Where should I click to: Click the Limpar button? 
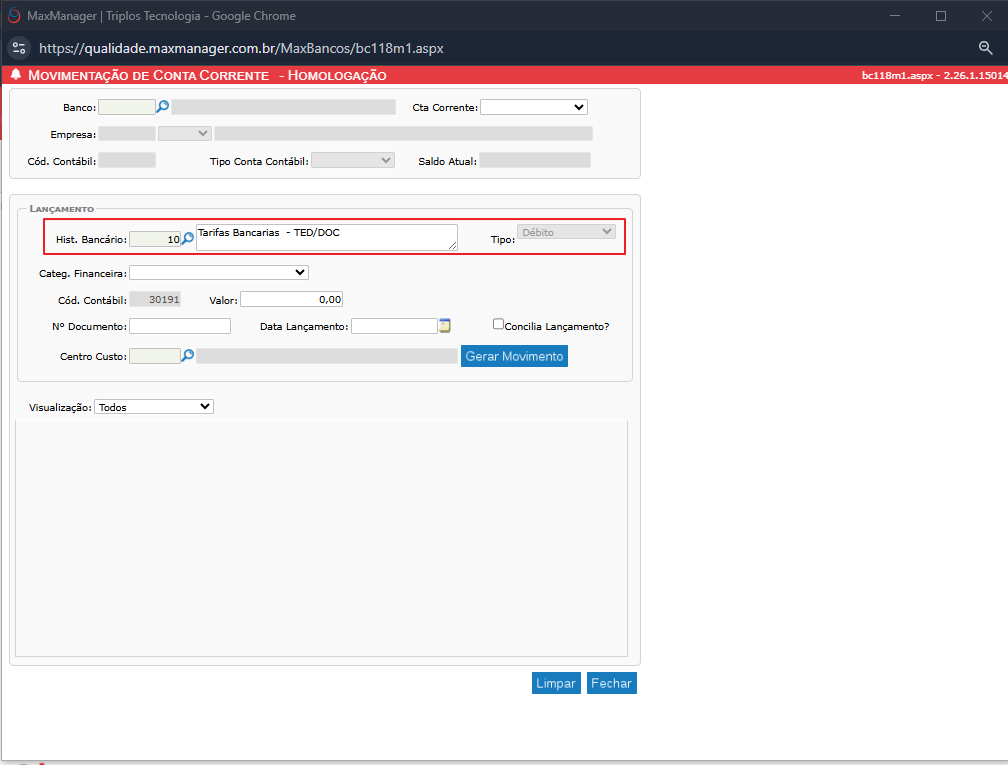pyautogui.click(x=556, y=683)
